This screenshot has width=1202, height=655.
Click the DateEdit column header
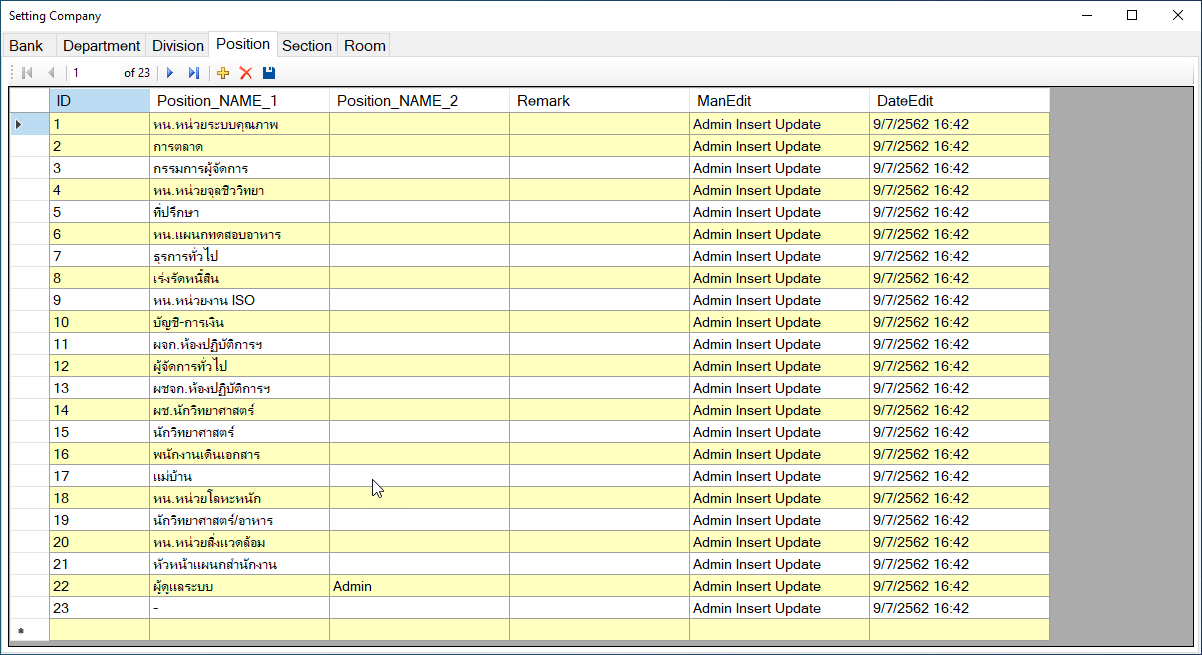pyautogui.click(x=959, y=100)
